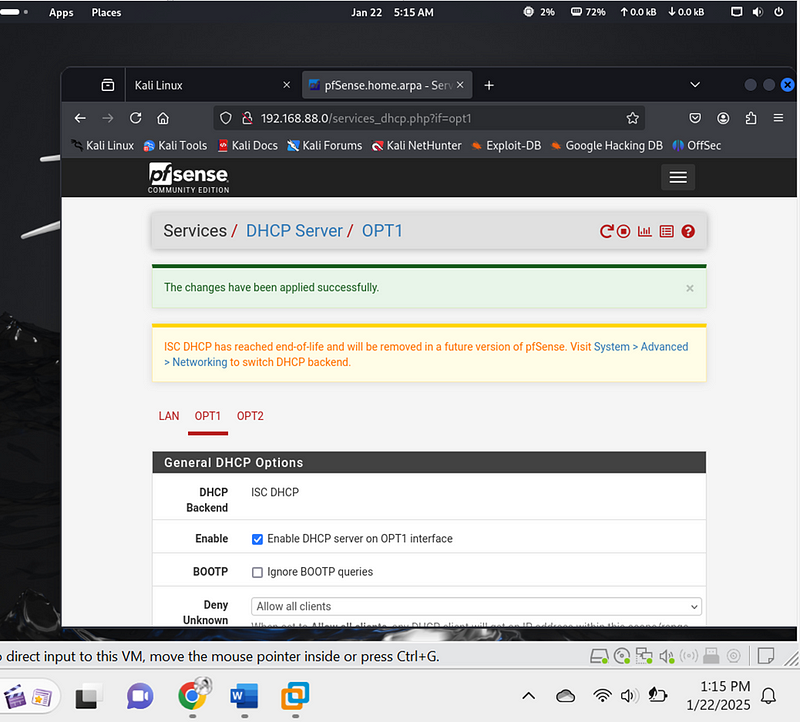The image size is (800, 722).
Task: Open the Kali Linux bookmark
Action: pos(103,145)
